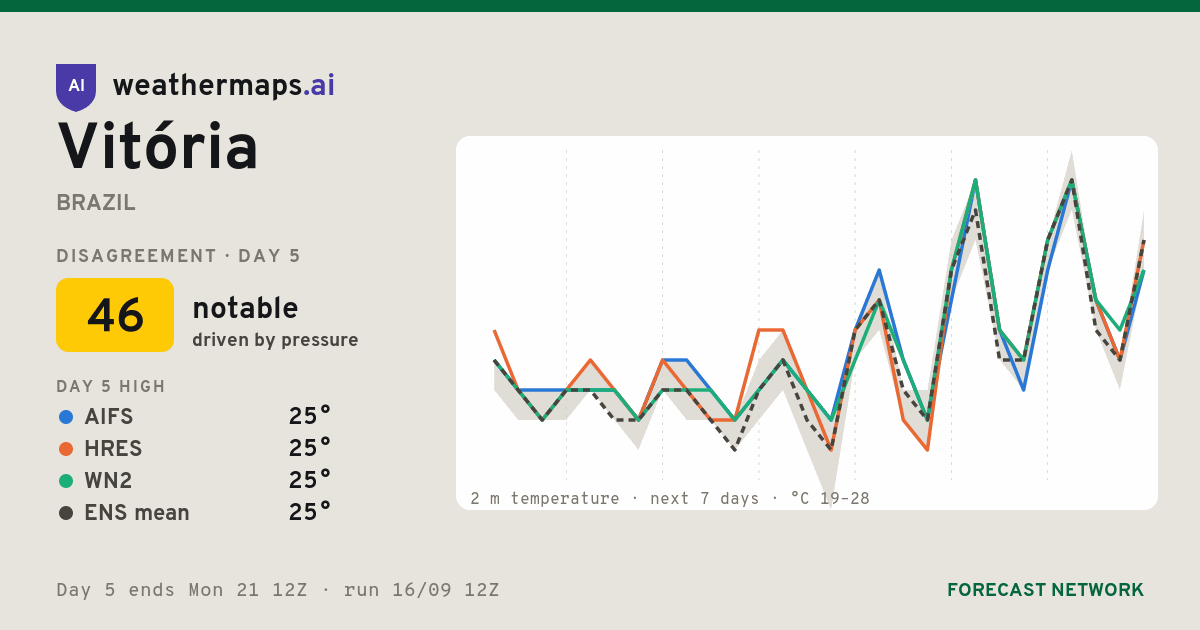1200x630 pixels.
Task: Select the ENS mean label
Action: pyautogui.click(x=137, y=513)
